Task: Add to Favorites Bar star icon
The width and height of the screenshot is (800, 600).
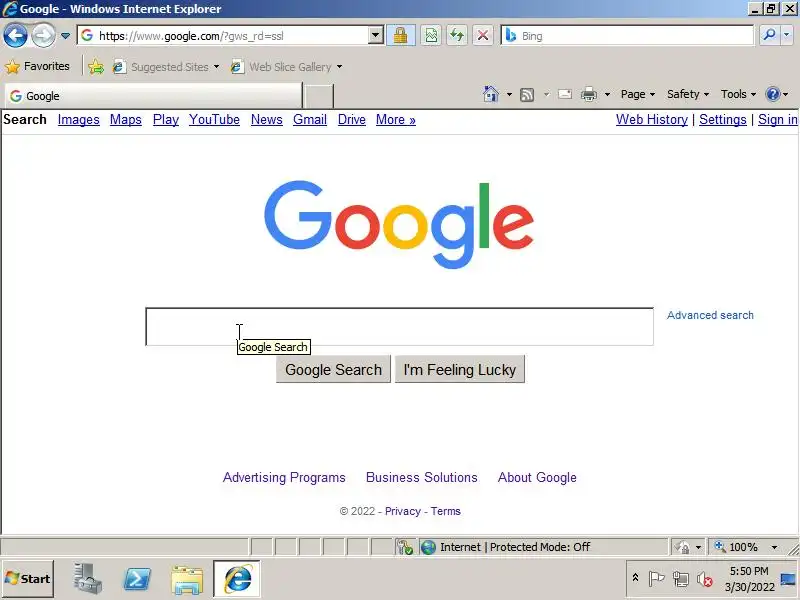Action: point(95,67)
